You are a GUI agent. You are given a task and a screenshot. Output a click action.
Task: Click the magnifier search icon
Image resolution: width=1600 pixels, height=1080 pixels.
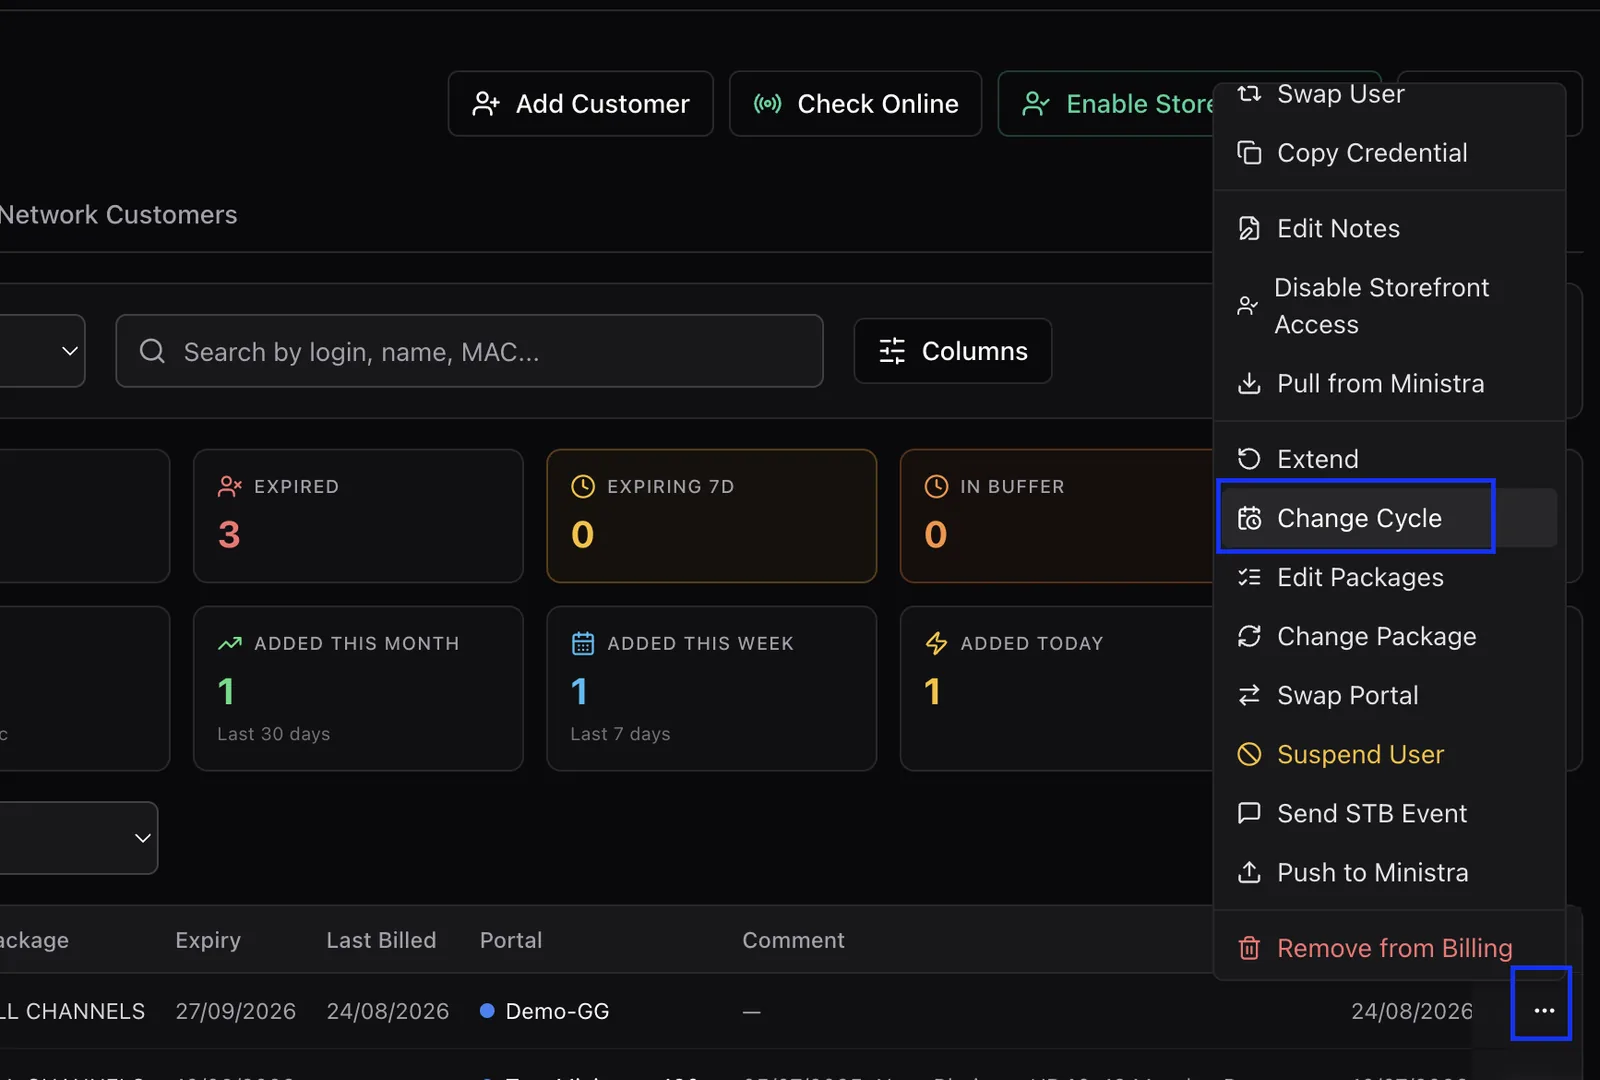click(x=152, y=351)
